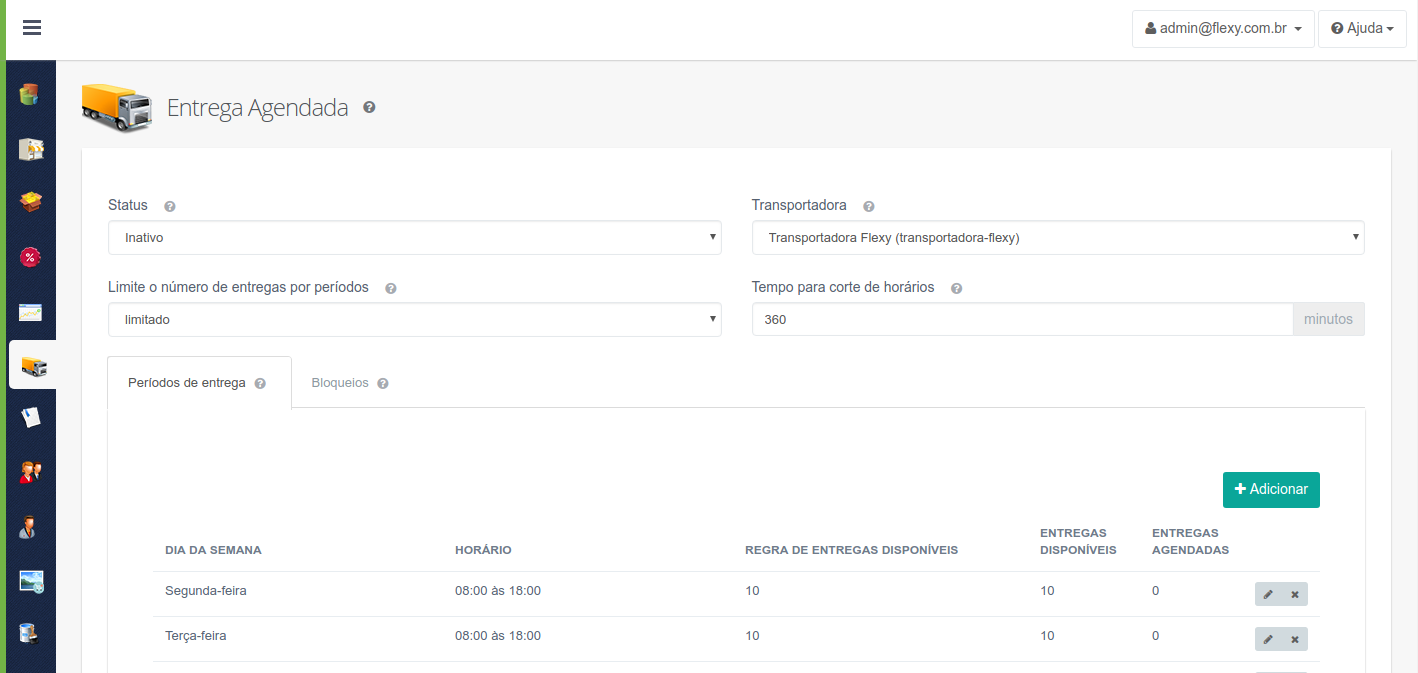
Task: Open the document with paperclip sidebar icon
Action: 31,417
